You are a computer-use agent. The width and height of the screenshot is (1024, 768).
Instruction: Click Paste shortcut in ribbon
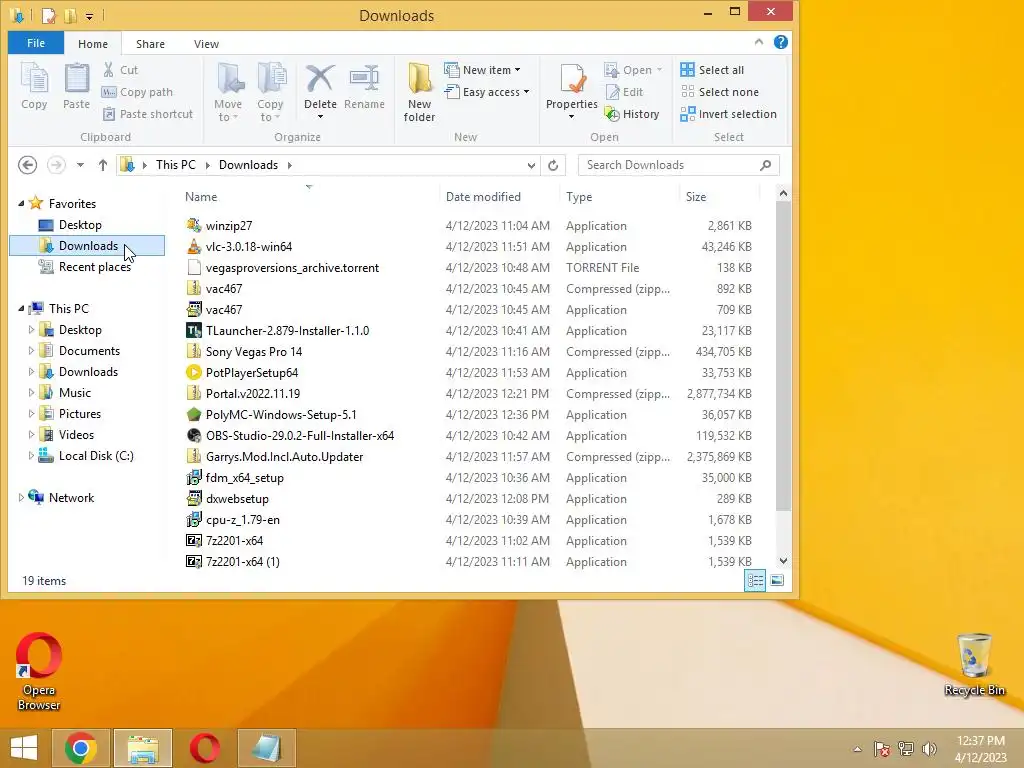(148, 114)
